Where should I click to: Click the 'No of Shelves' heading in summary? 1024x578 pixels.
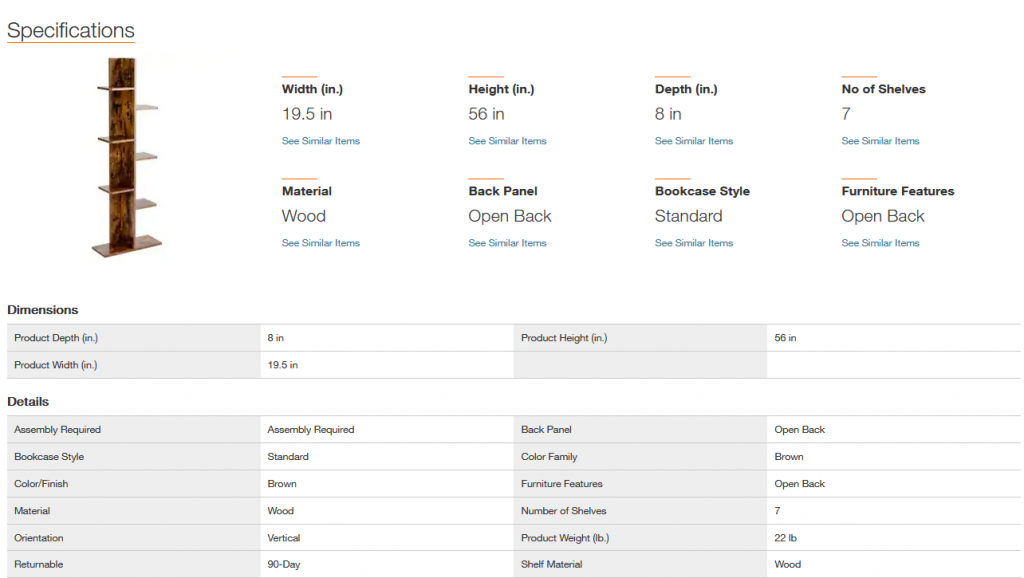click(x=884, y=89)
